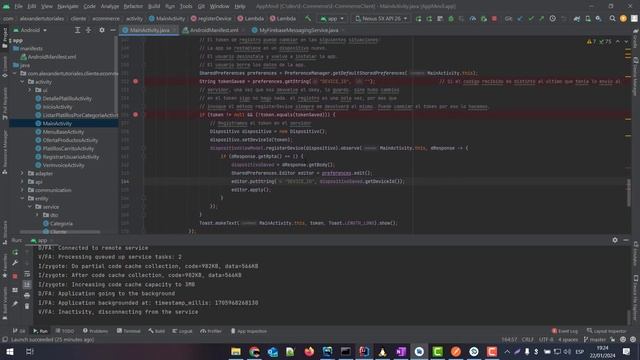640x360 pixels.
Task: Hide the Project panel minus icon
Action: pos(113,30)
